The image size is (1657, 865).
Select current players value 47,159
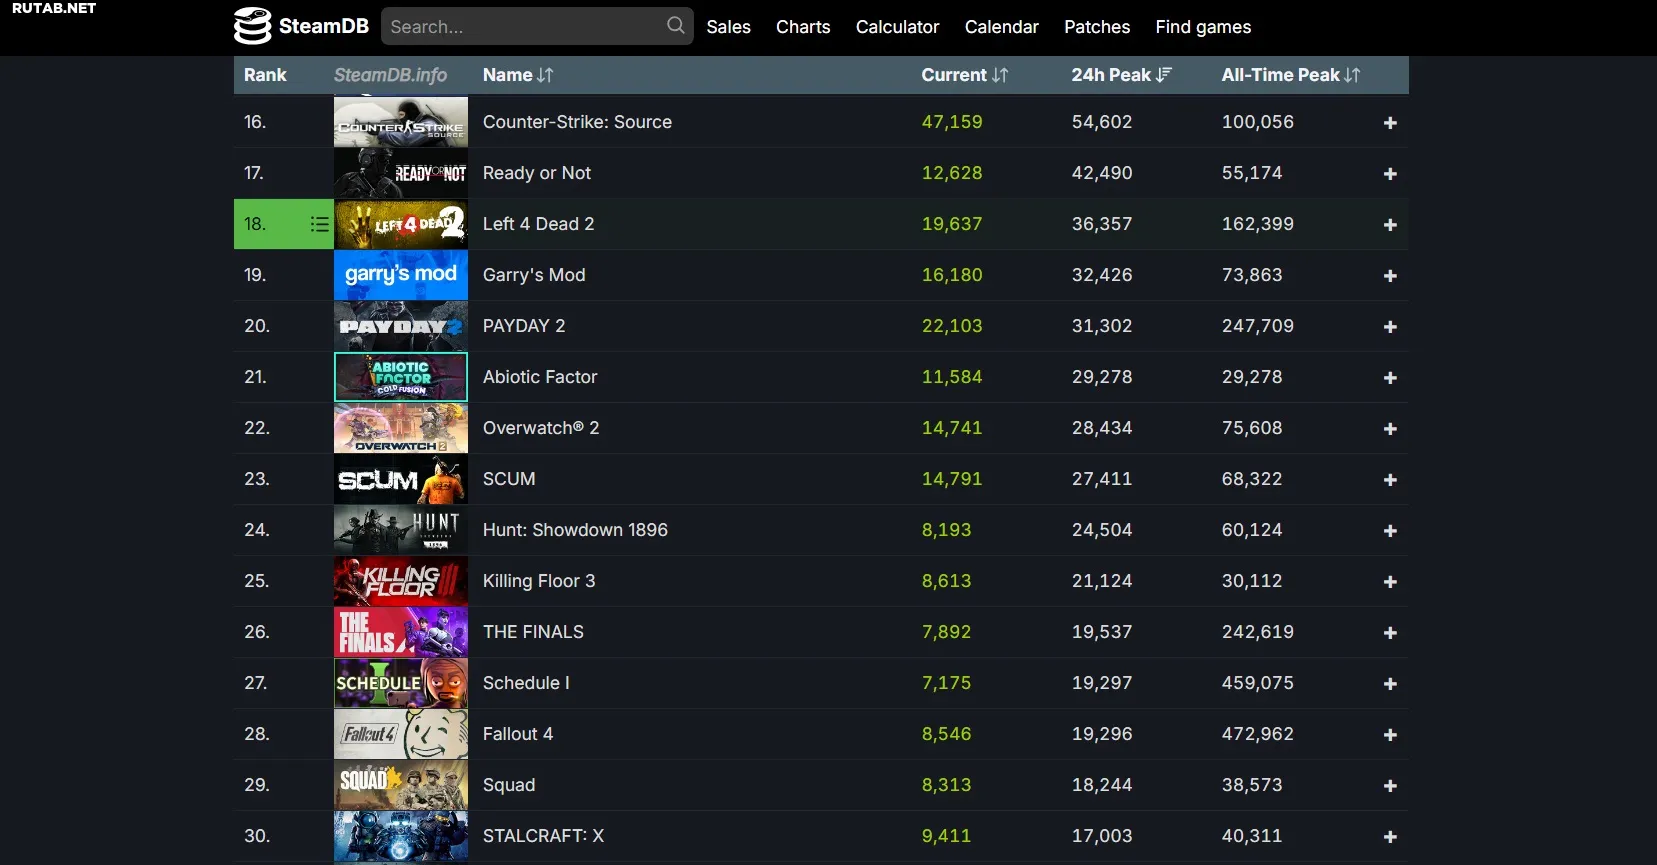click(952, 122)
